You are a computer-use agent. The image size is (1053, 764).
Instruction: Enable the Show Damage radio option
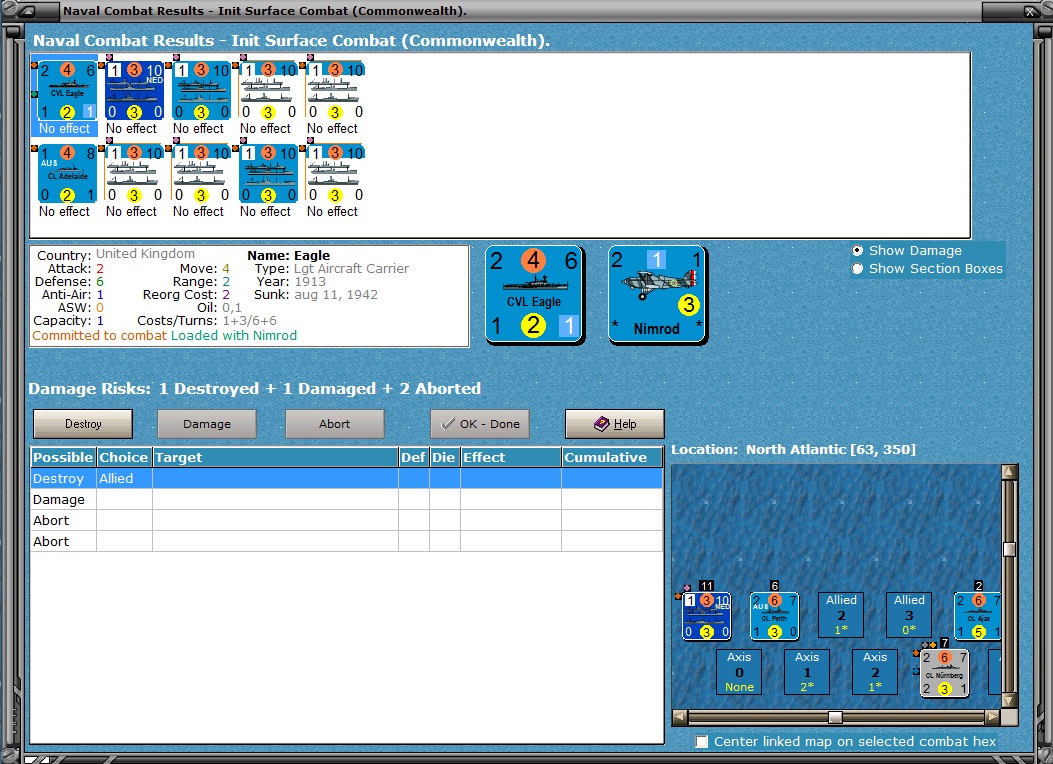click(858, 250)
